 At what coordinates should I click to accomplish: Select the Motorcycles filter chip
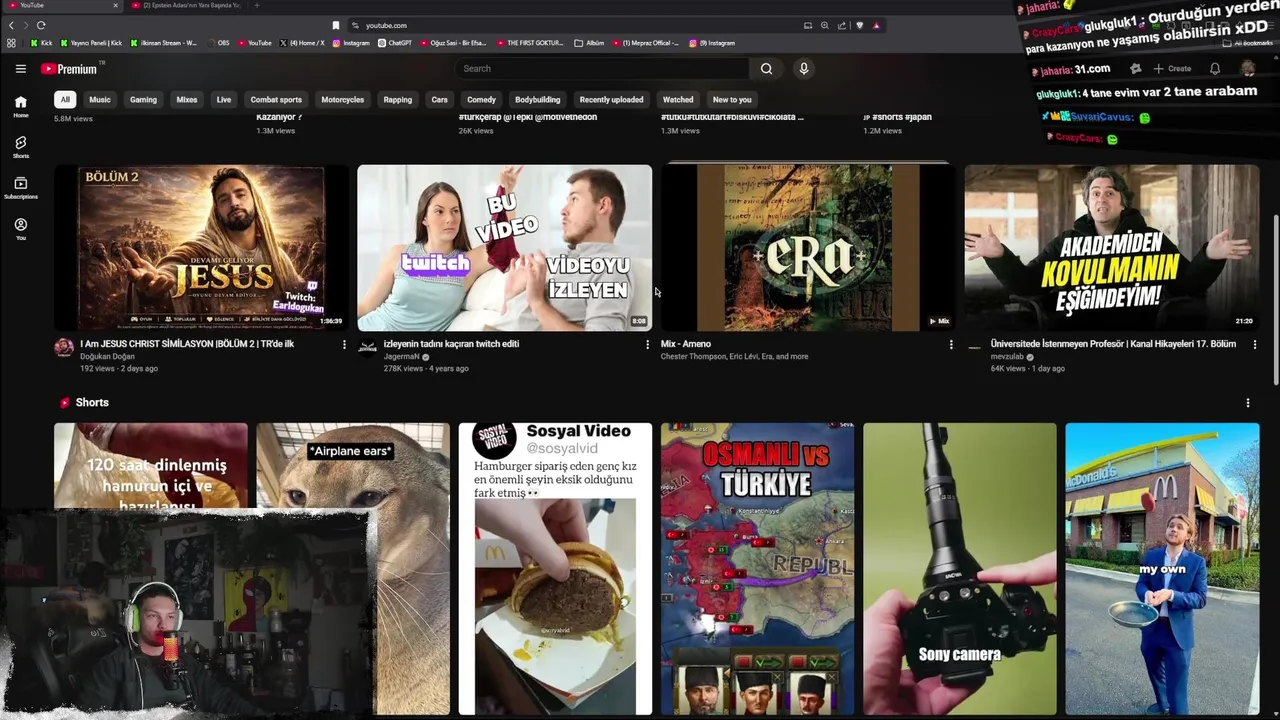click(343, 100)
